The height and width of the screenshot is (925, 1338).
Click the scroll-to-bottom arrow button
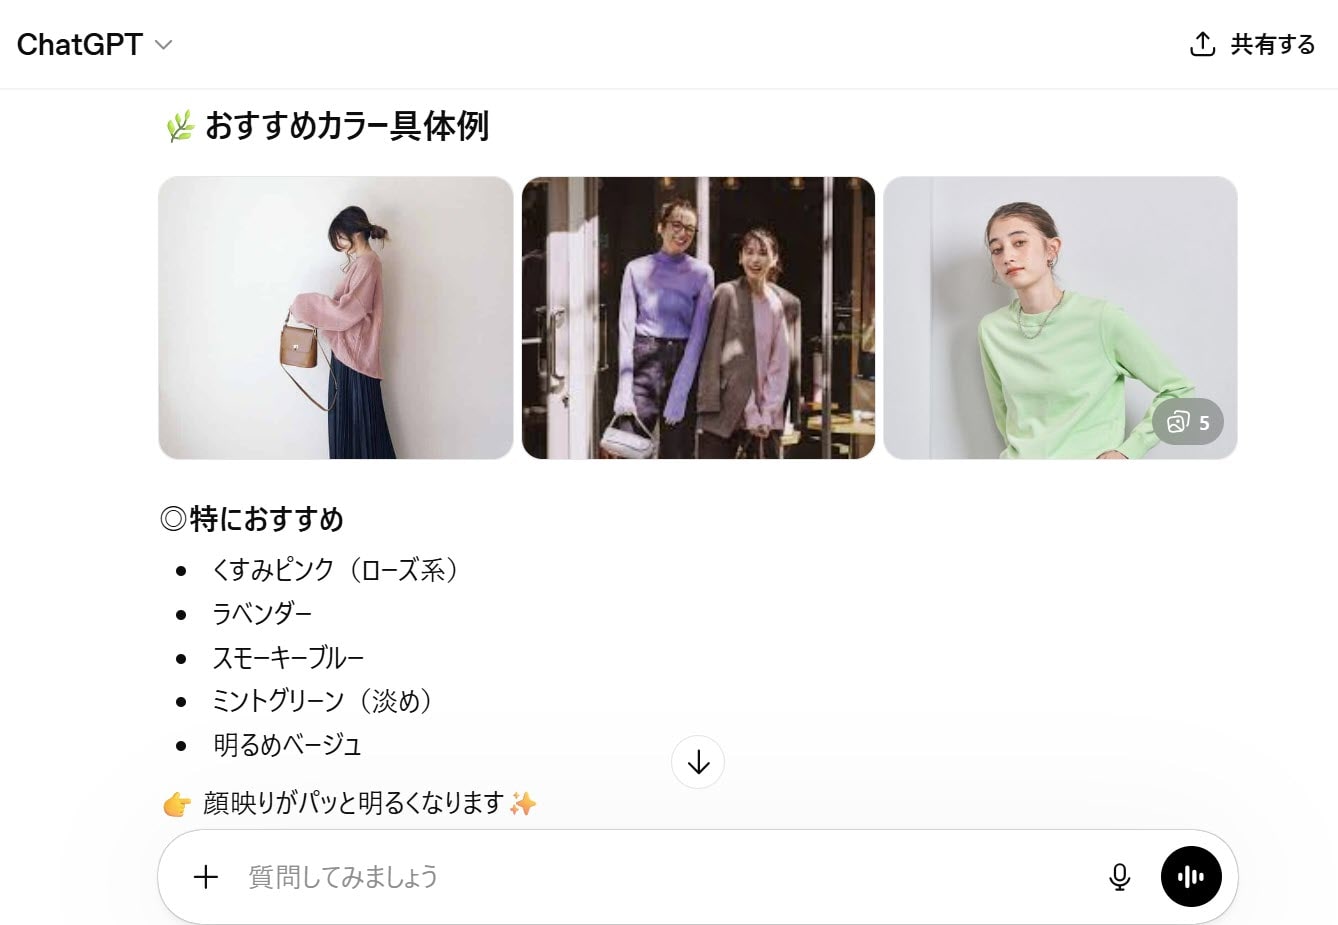(x=698, y=763)
